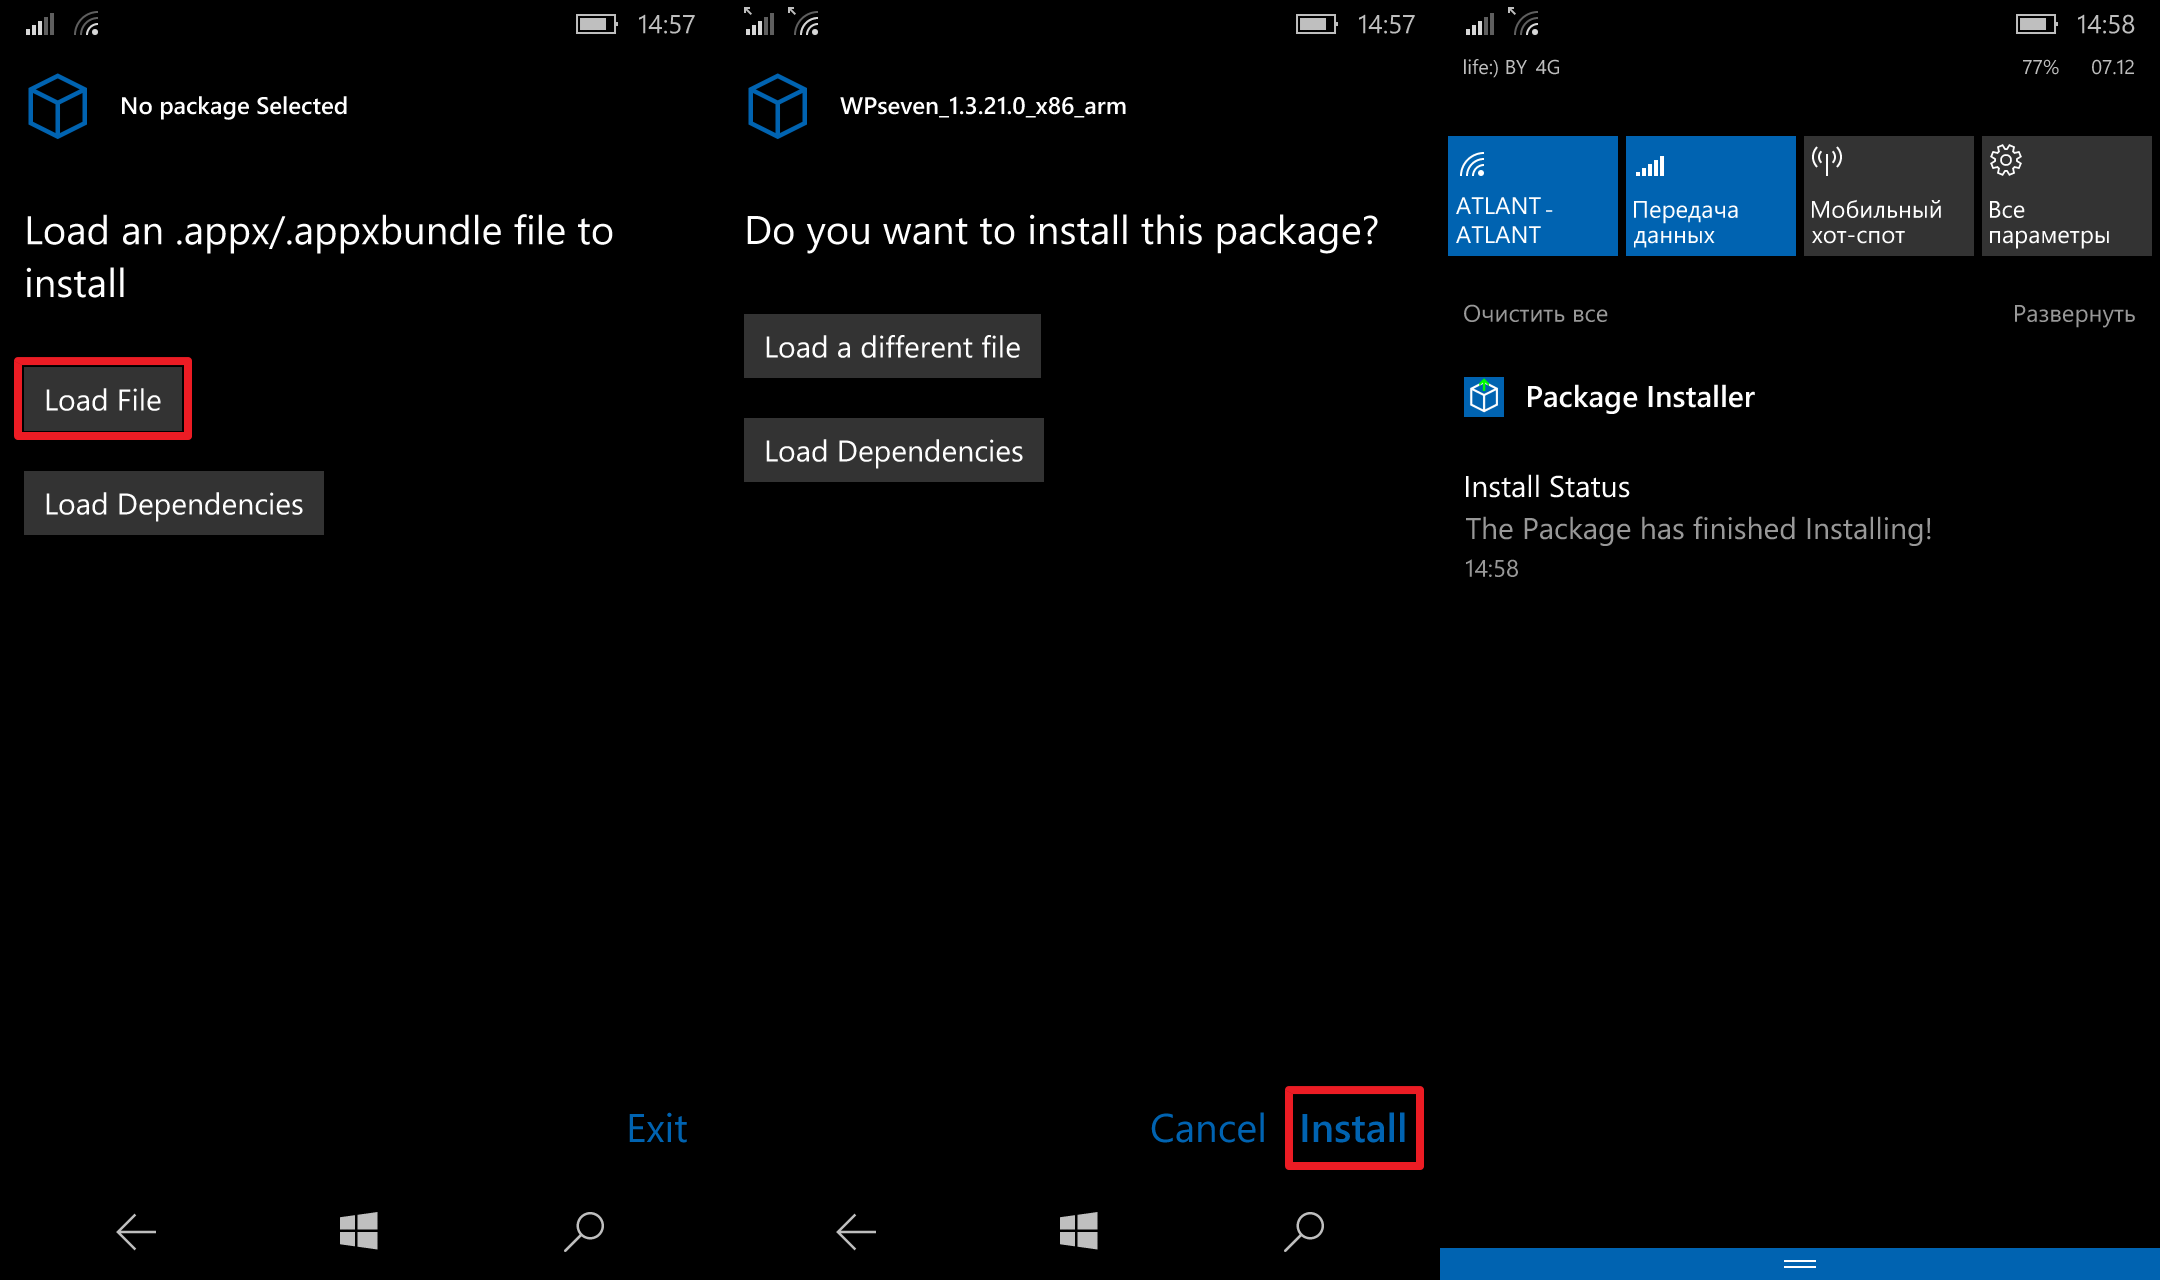Tap the Wi-Fi status icon on WPseven screen
This screenshot has width=2160, height=1280.
click(804, 22)
